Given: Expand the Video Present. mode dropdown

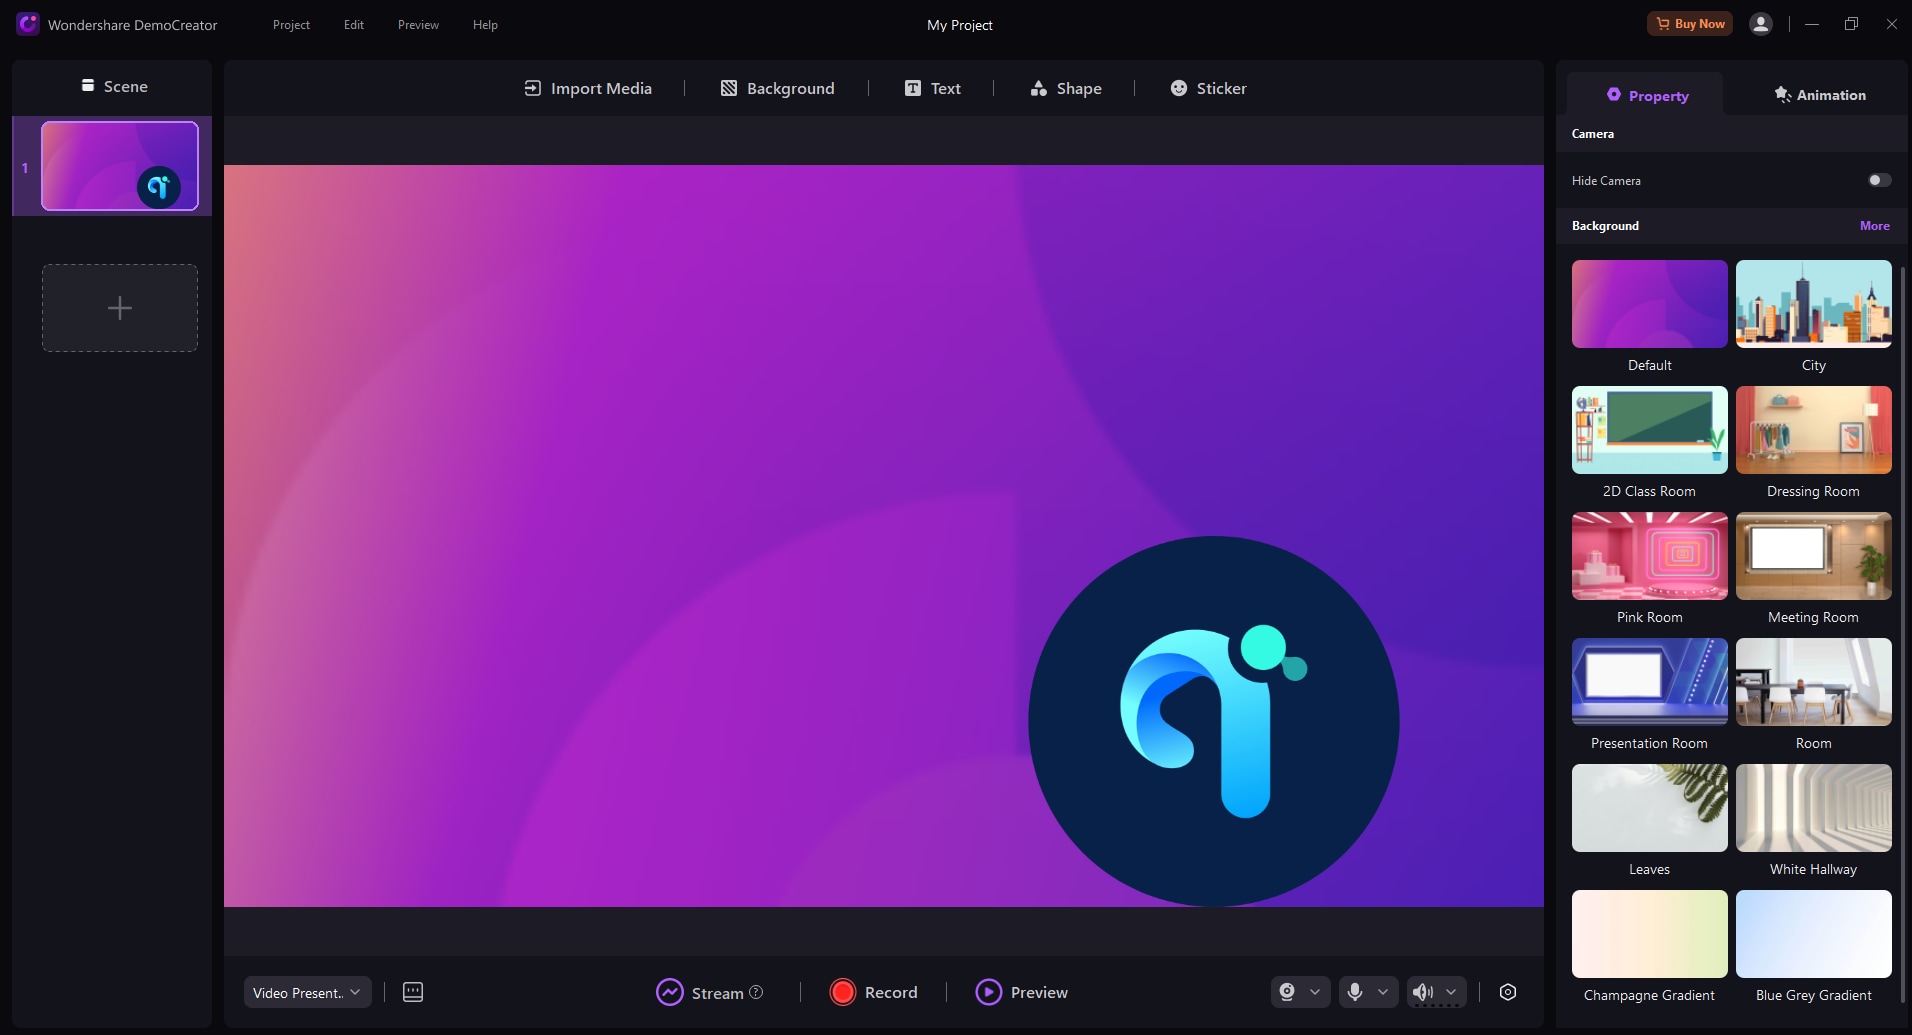Looking at the screenshot, I should 308,992.
